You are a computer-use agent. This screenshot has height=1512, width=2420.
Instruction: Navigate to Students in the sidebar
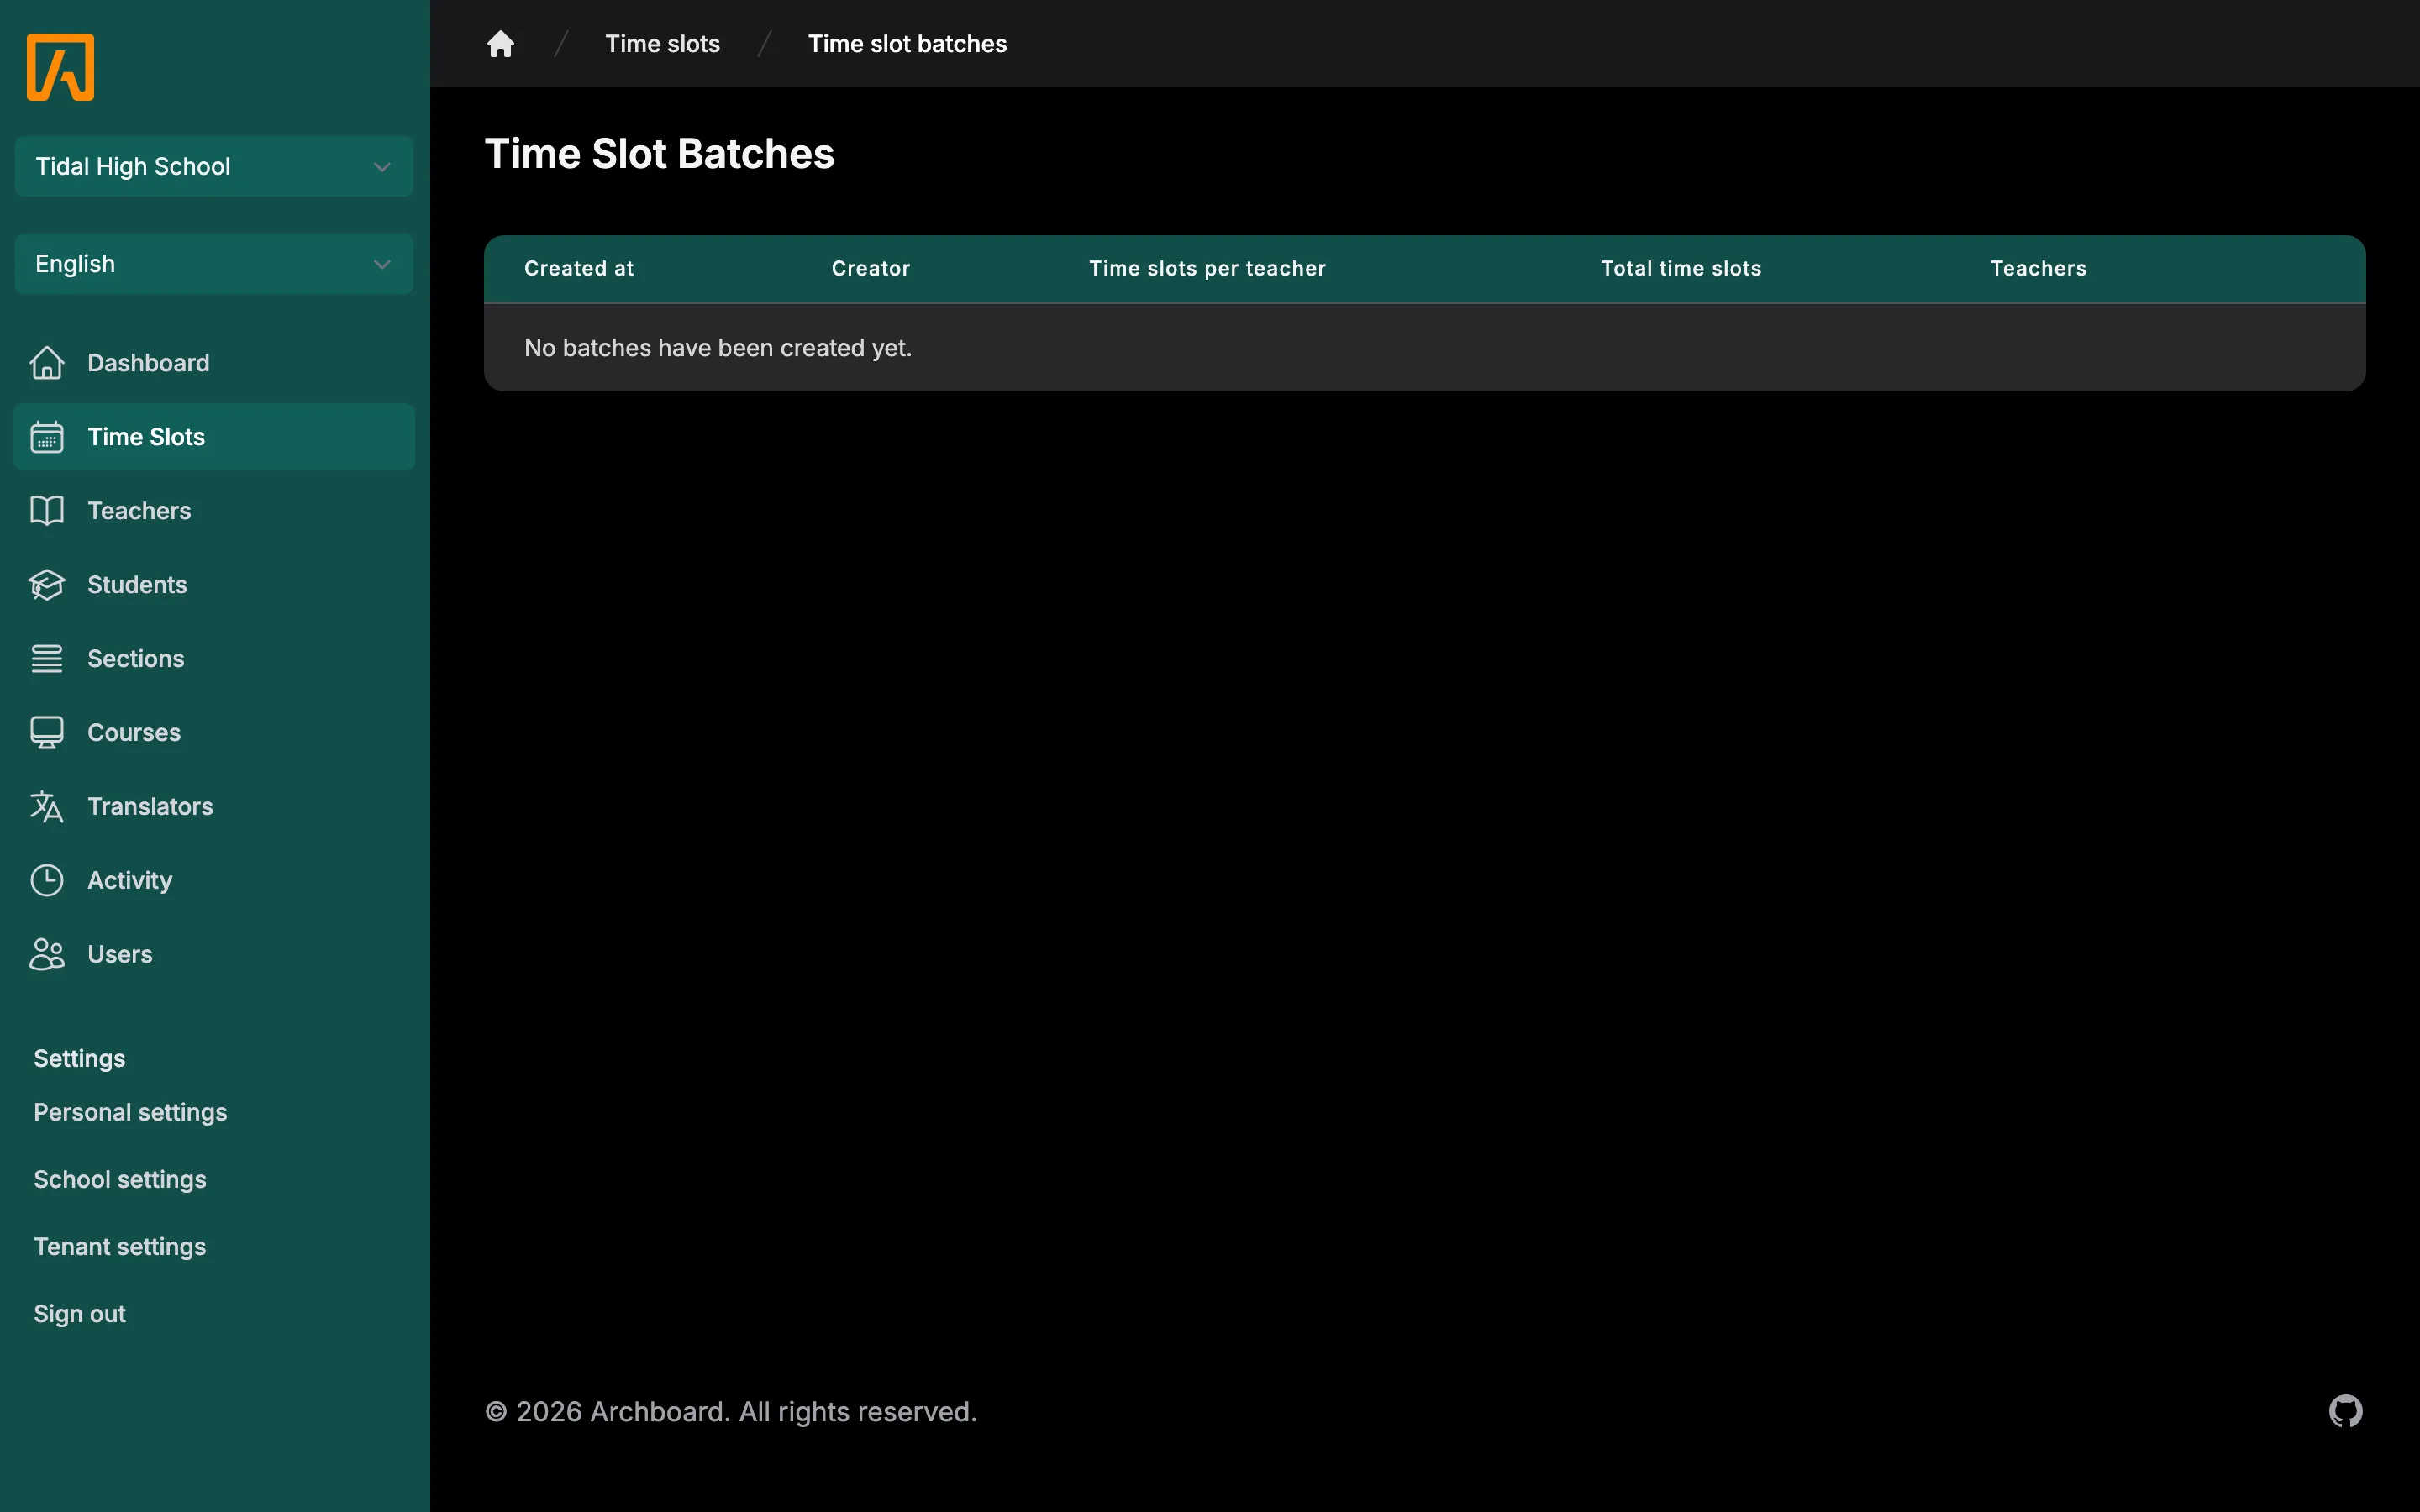pos(214,585)
